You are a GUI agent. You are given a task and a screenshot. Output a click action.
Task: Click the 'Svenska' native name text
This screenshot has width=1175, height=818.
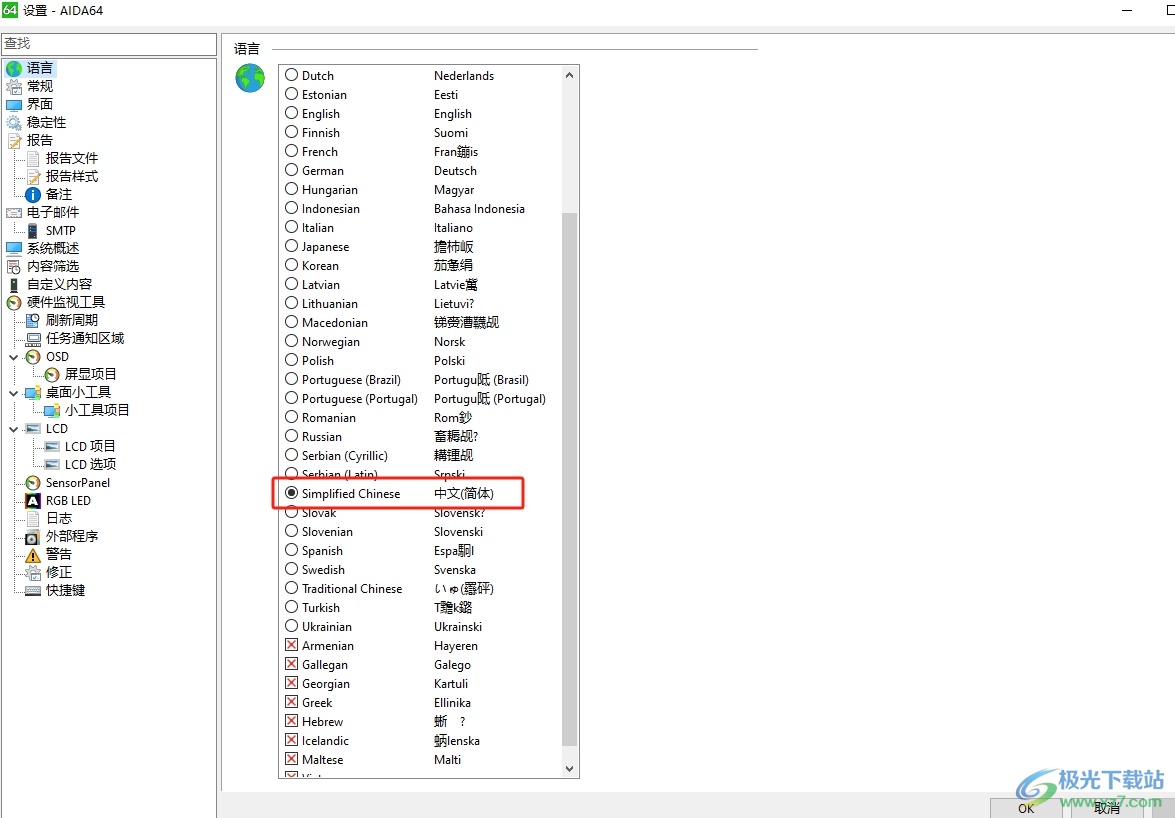455,570
